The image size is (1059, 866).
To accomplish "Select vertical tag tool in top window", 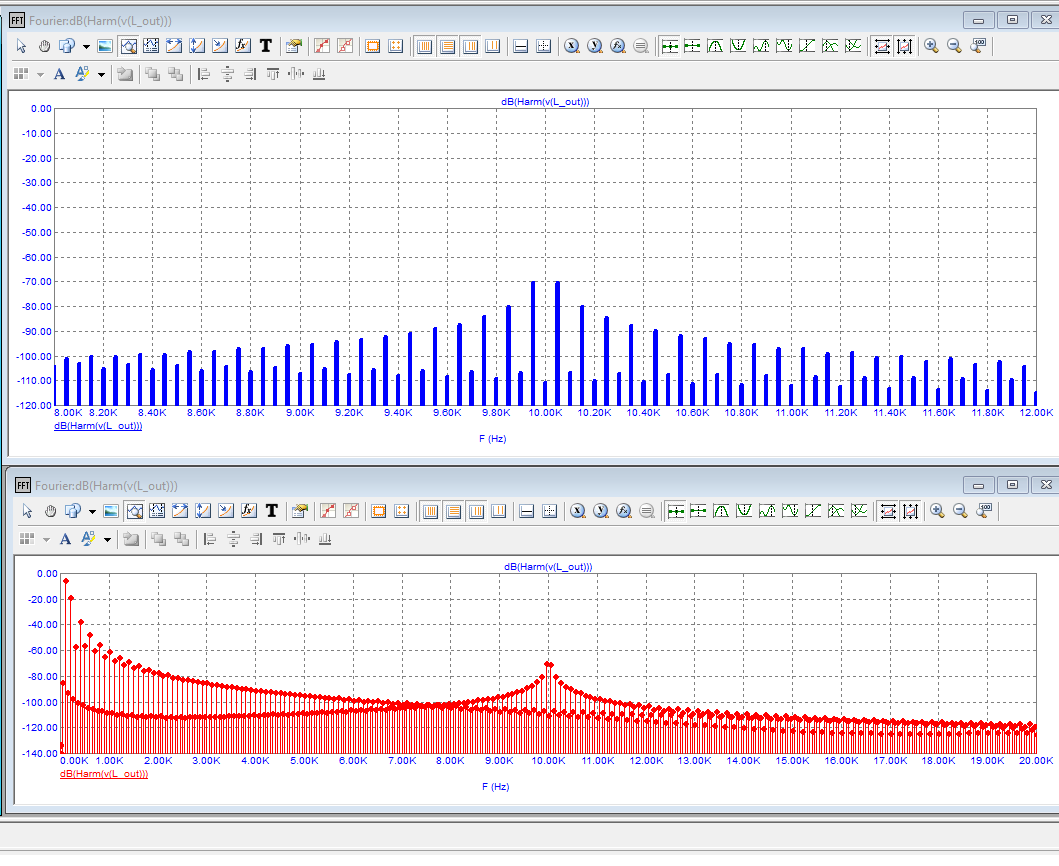I will [197, 46].
